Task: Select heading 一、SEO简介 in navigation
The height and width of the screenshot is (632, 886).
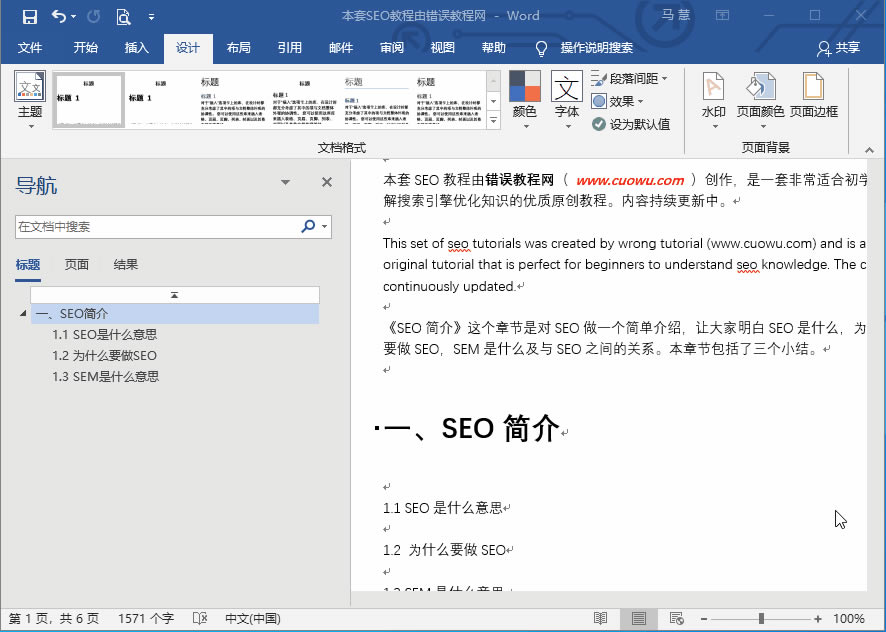Action: coord(175,314)
